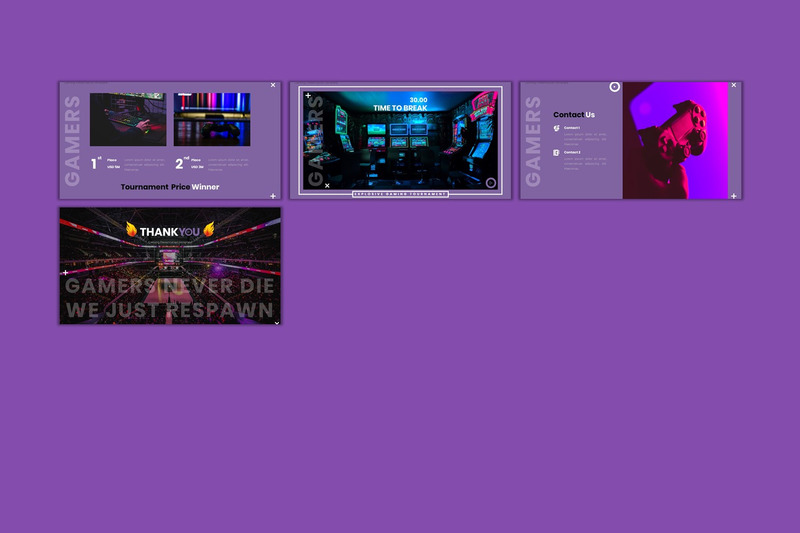Select the WE JUST RESPAWN text

(x=169, y=310)
